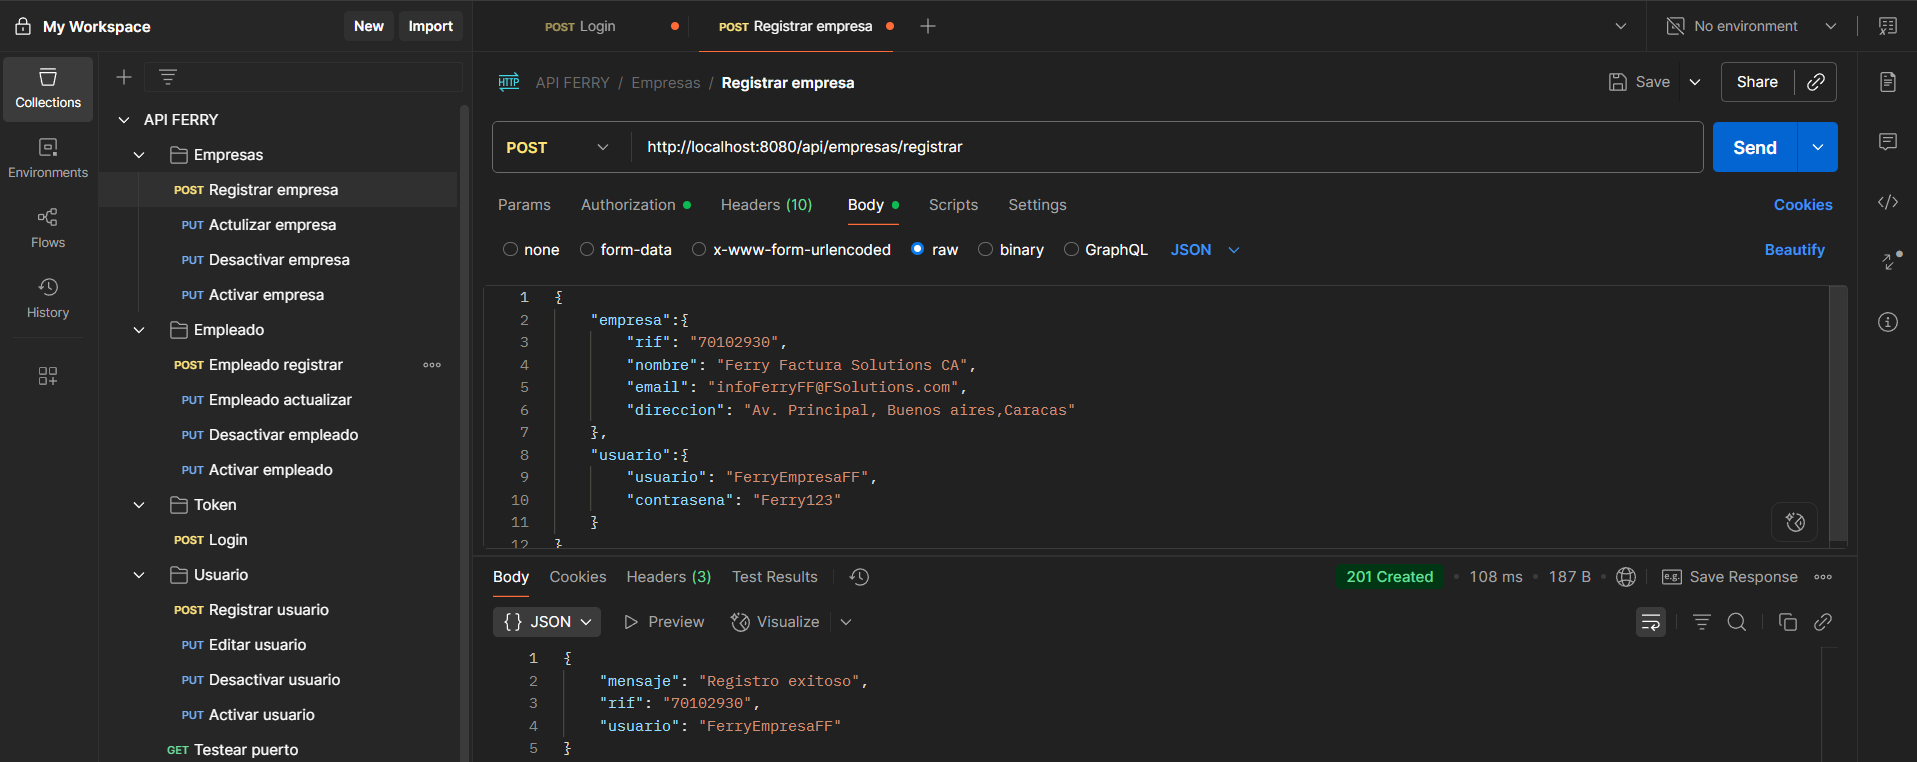Open the environment quick look icon

coord(1888,26)
